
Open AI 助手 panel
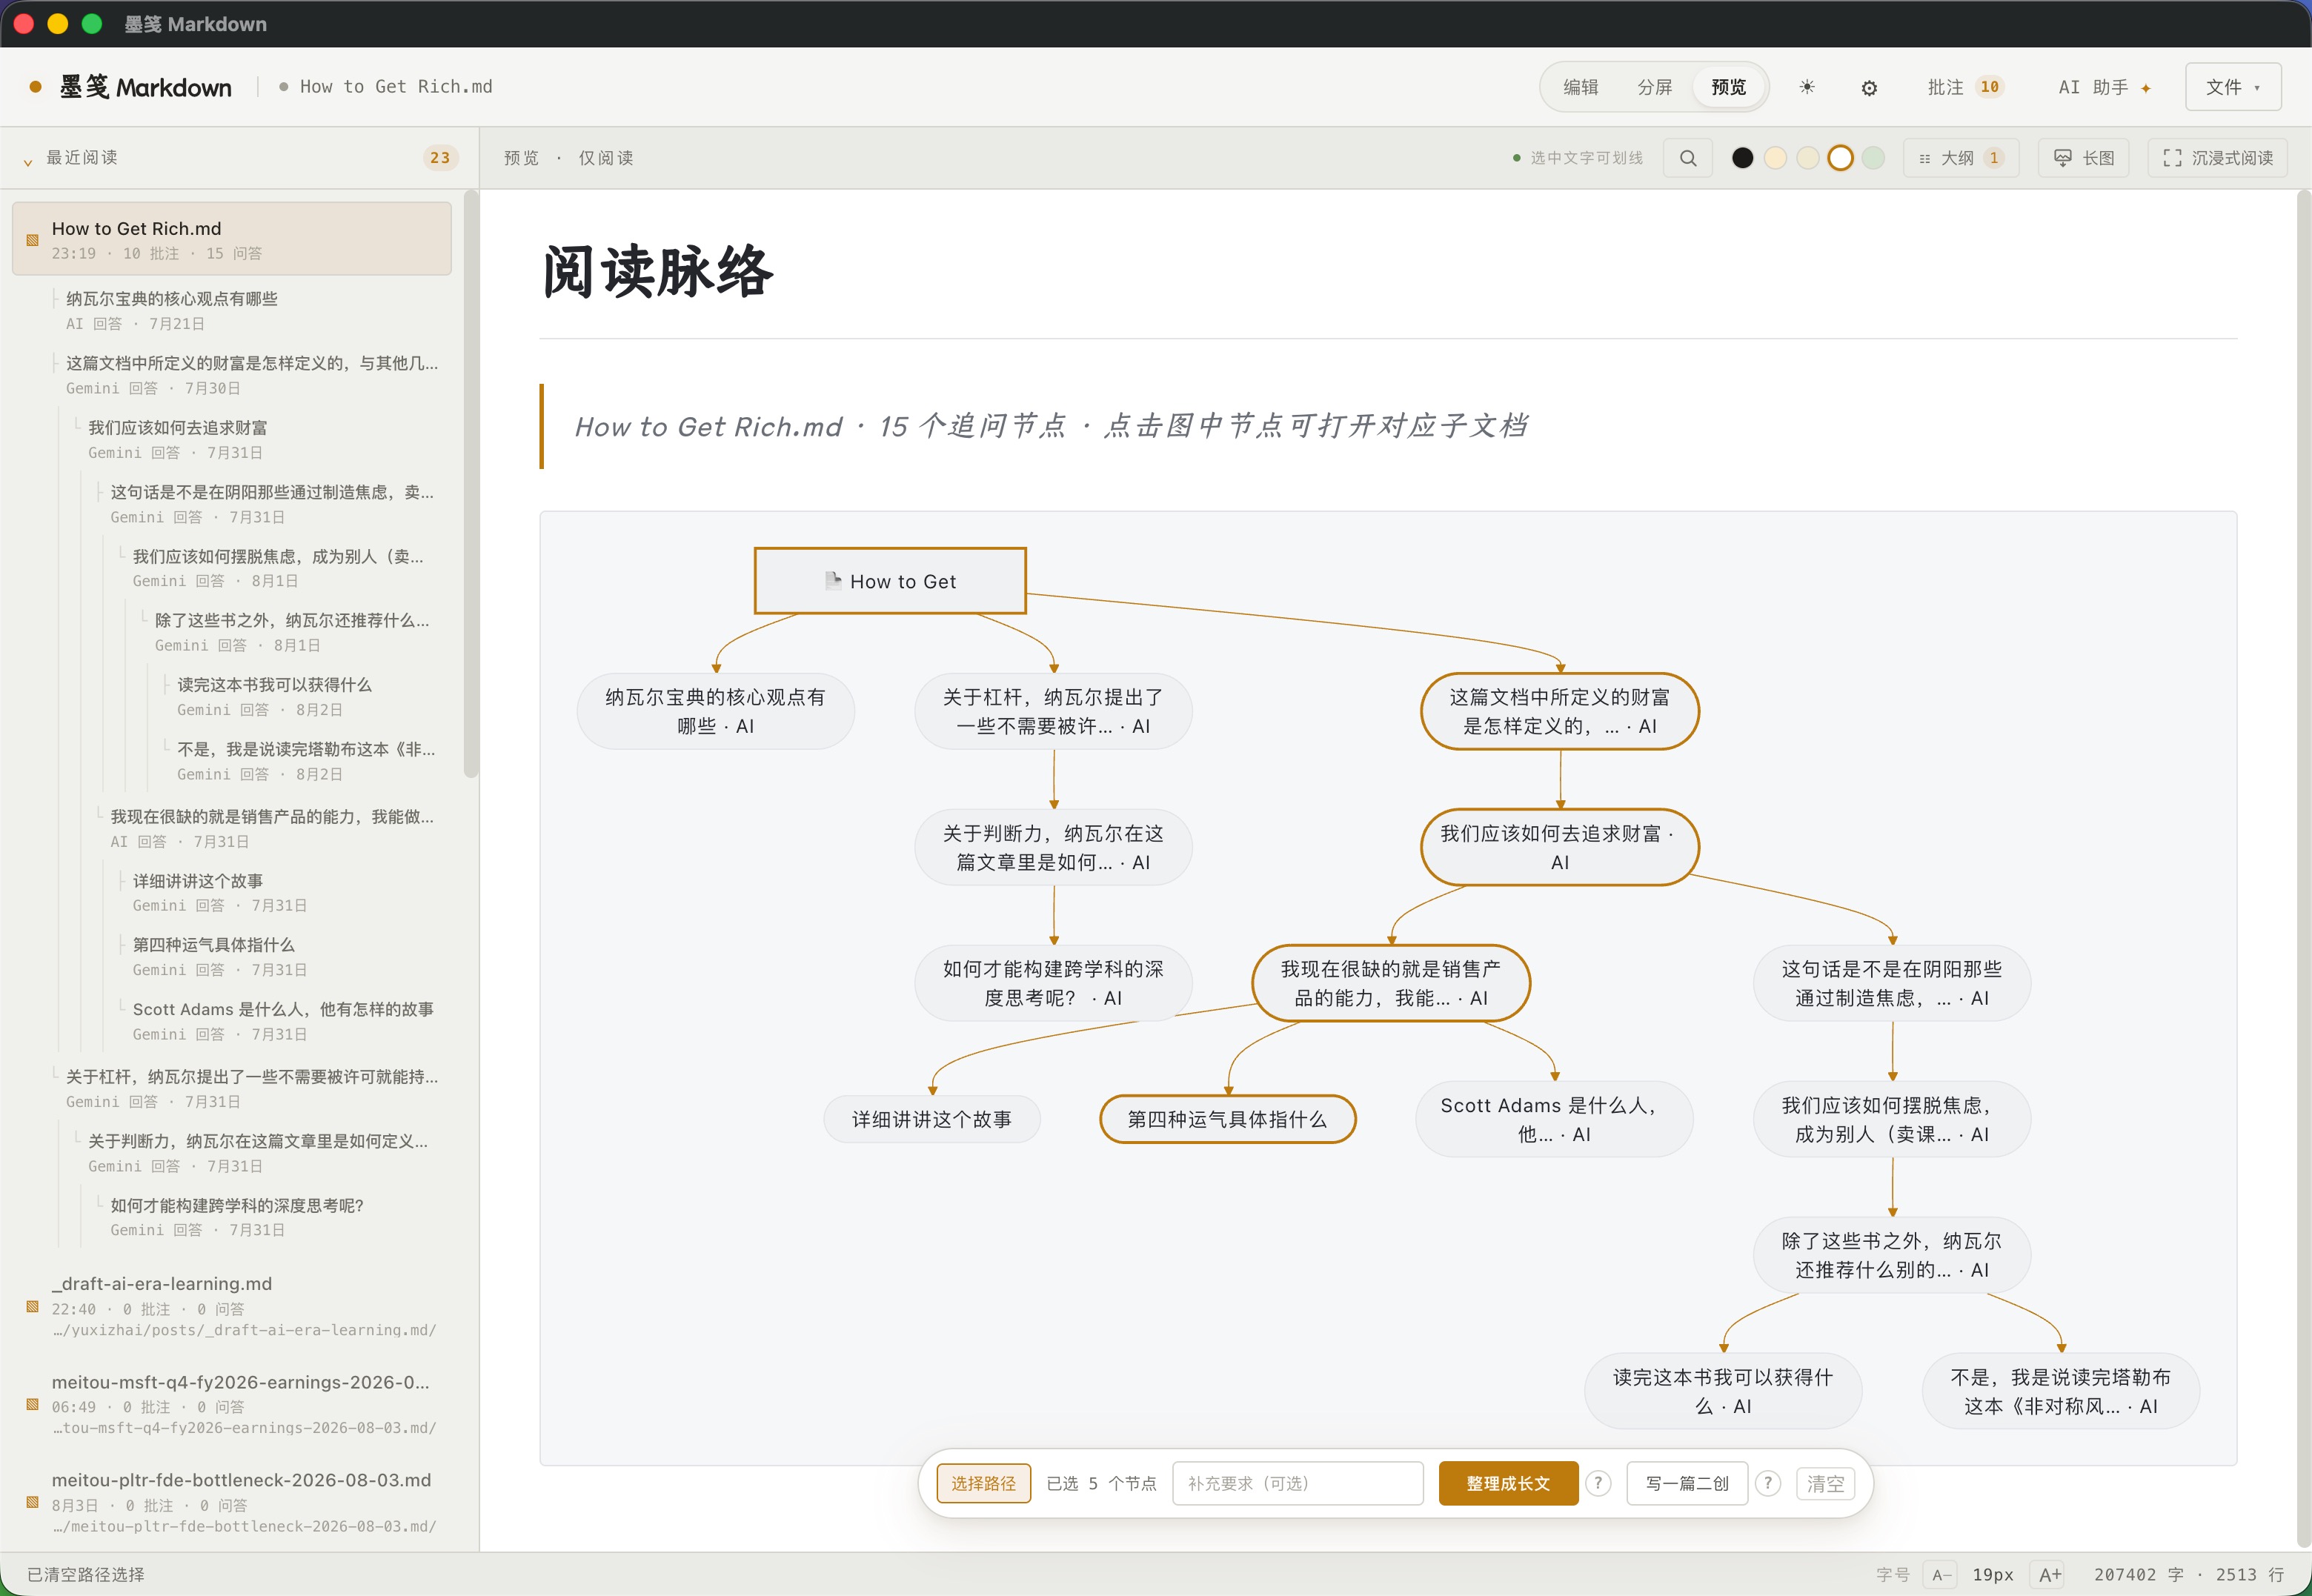(2104, 87)
